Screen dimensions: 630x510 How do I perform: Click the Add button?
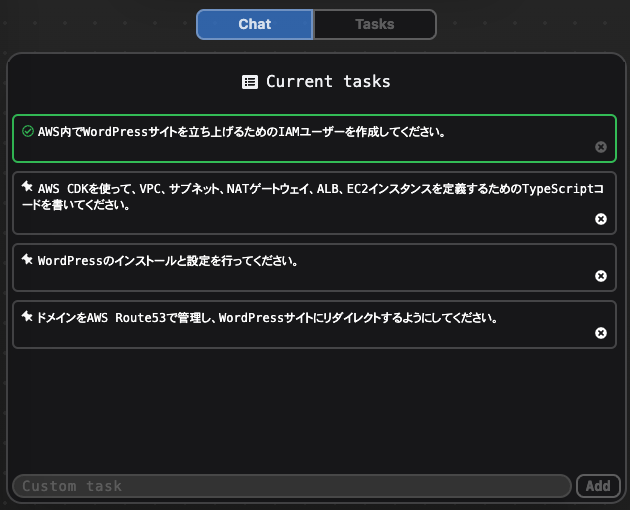598,486
